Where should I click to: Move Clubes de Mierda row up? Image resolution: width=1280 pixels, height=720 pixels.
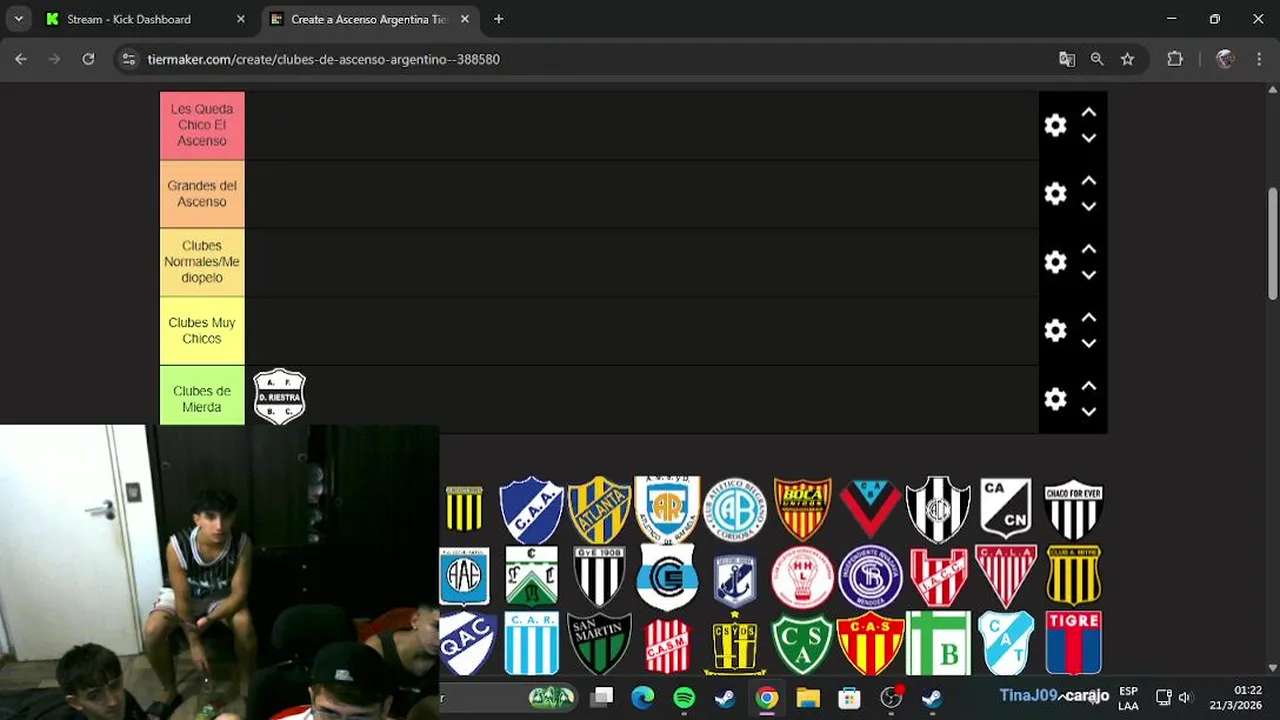pos(1089,386)
